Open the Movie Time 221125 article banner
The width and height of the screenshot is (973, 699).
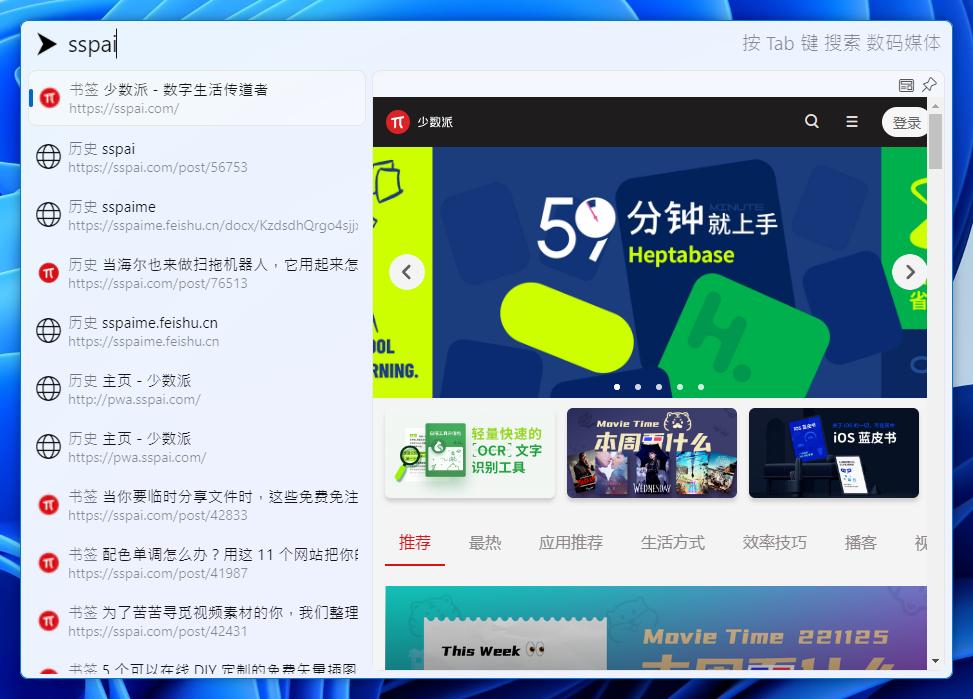click(x=656, y=628)
